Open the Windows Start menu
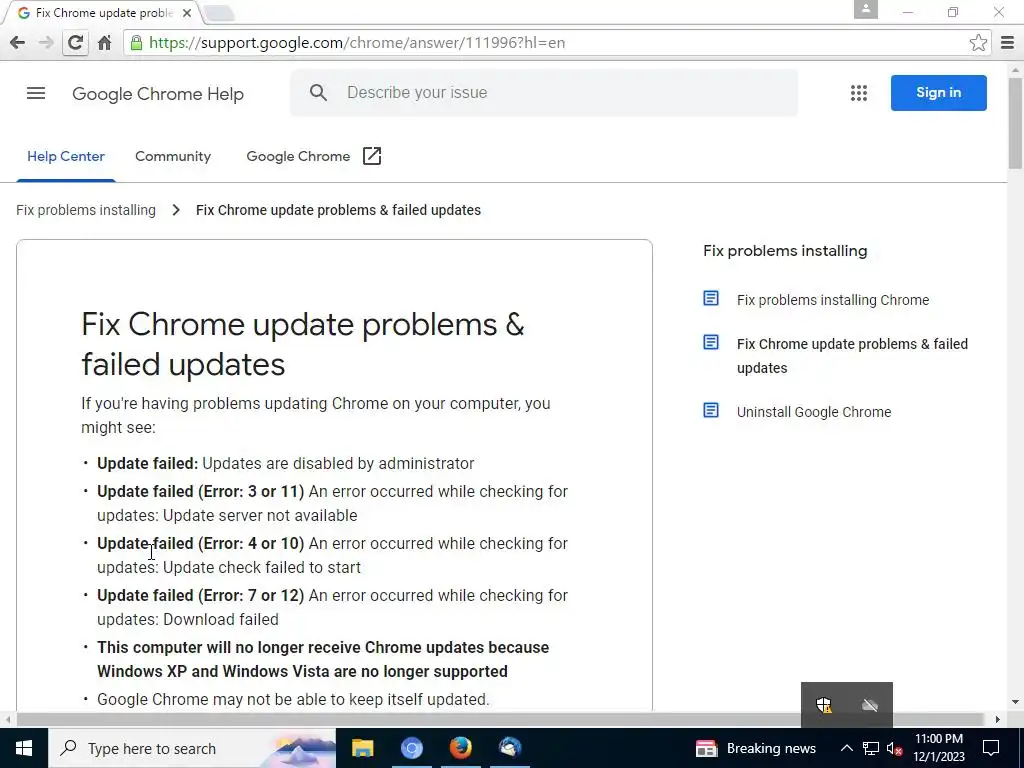1024x768 pixels. pos(24,748)
